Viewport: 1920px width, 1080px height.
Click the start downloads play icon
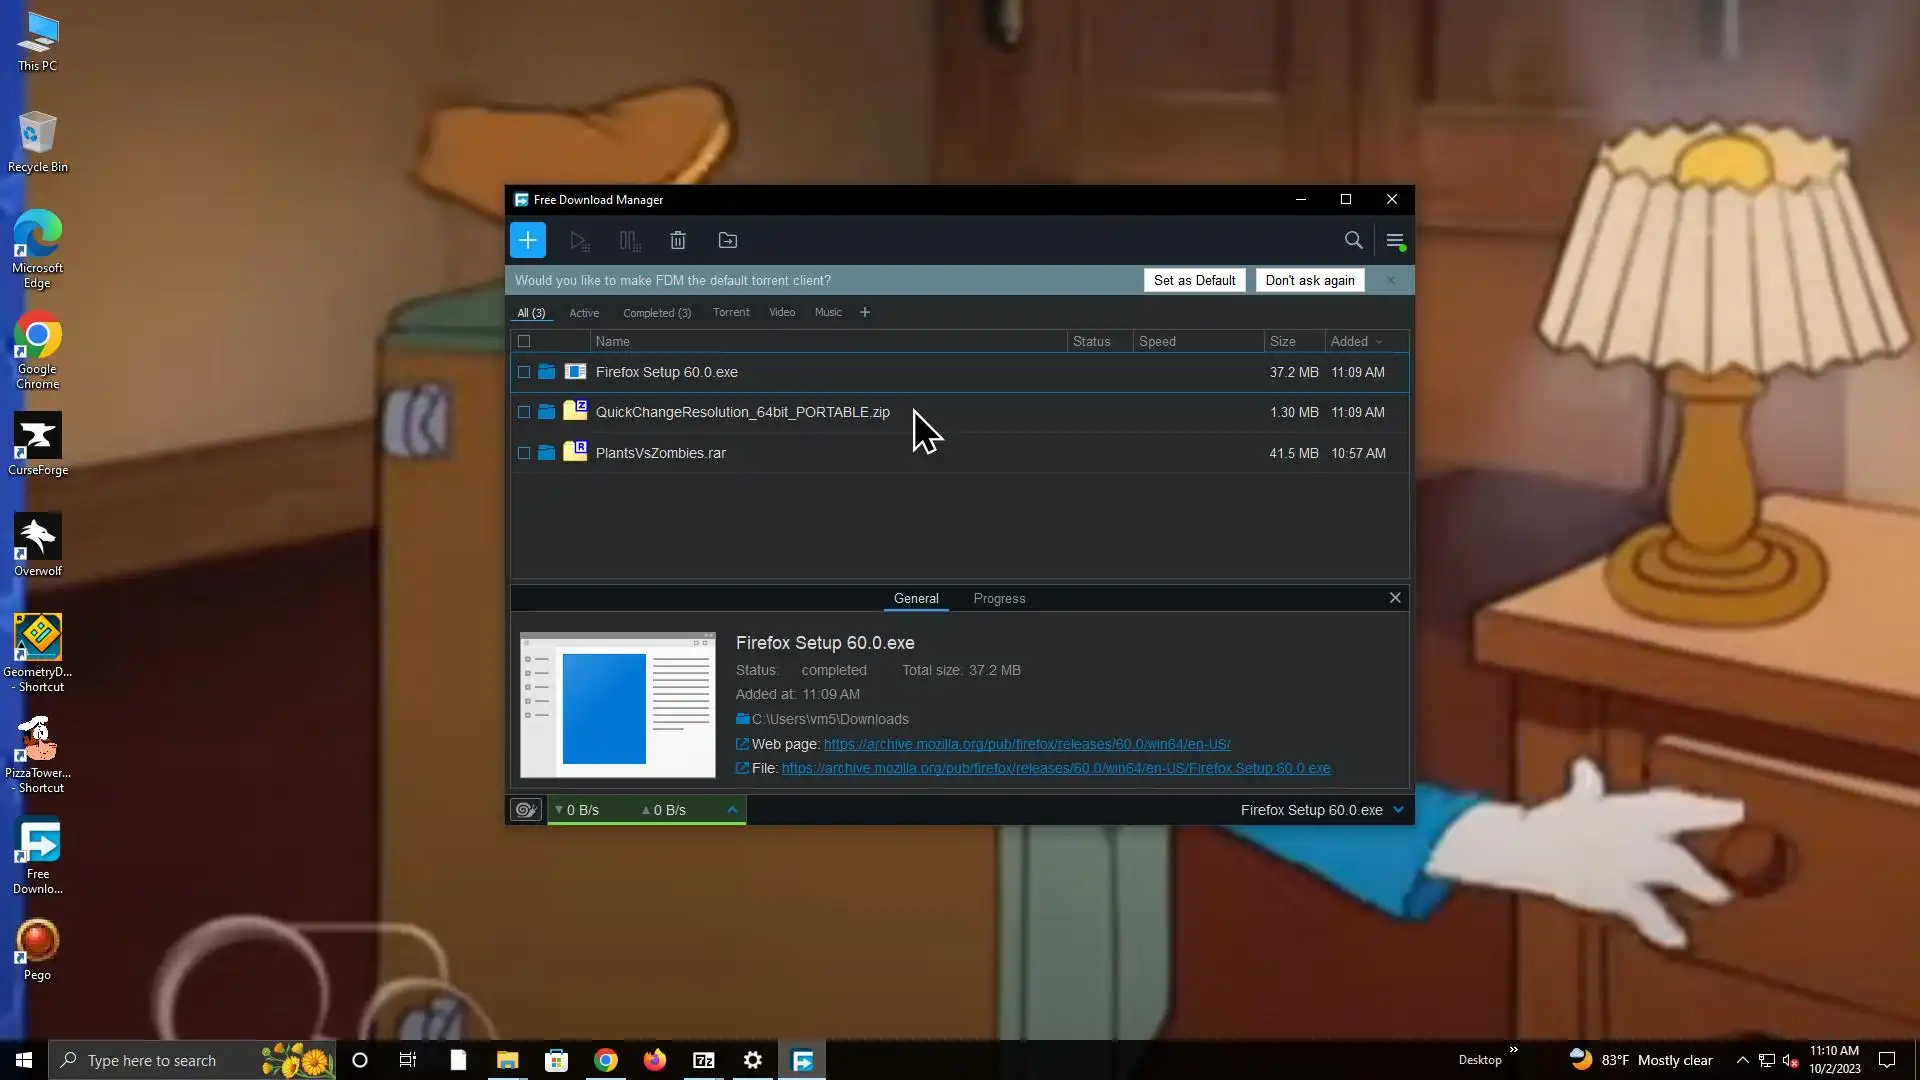579,240
